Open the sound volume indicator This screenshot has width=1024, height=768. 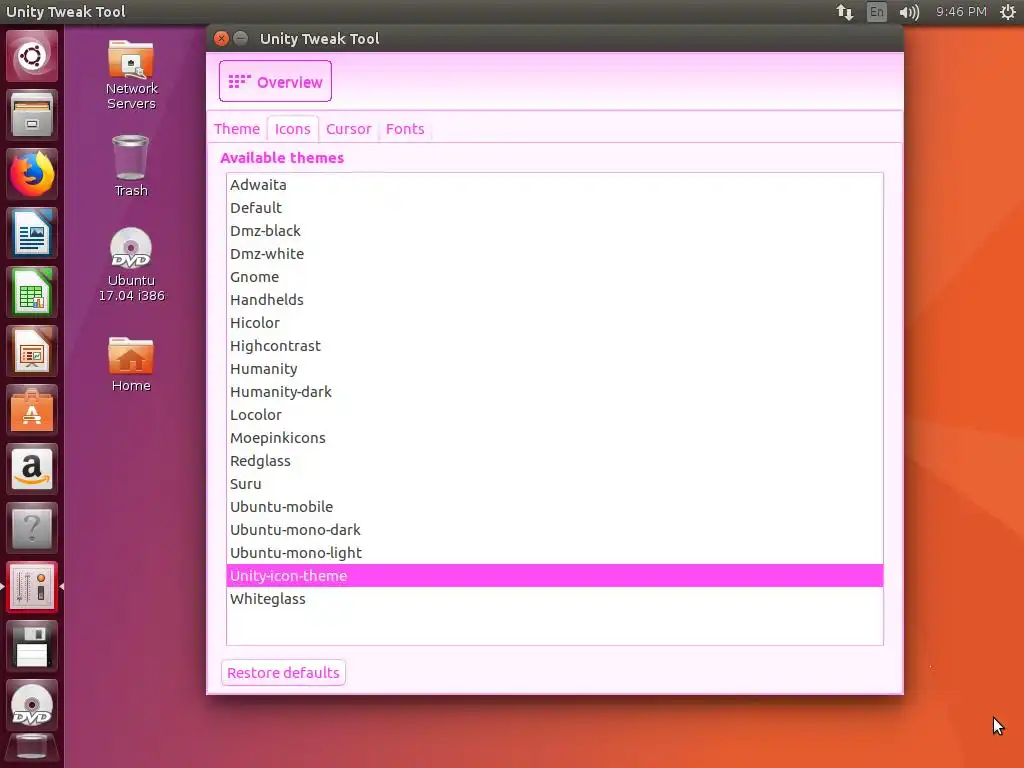click(x=909, y=12)
